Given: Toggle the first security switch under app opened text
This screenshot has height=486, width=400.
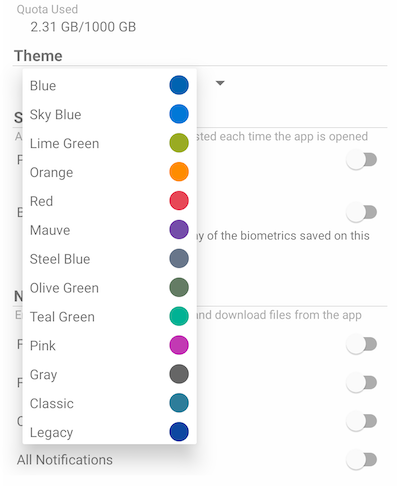Looking at the screenshot, I should (x=362, y=160).
